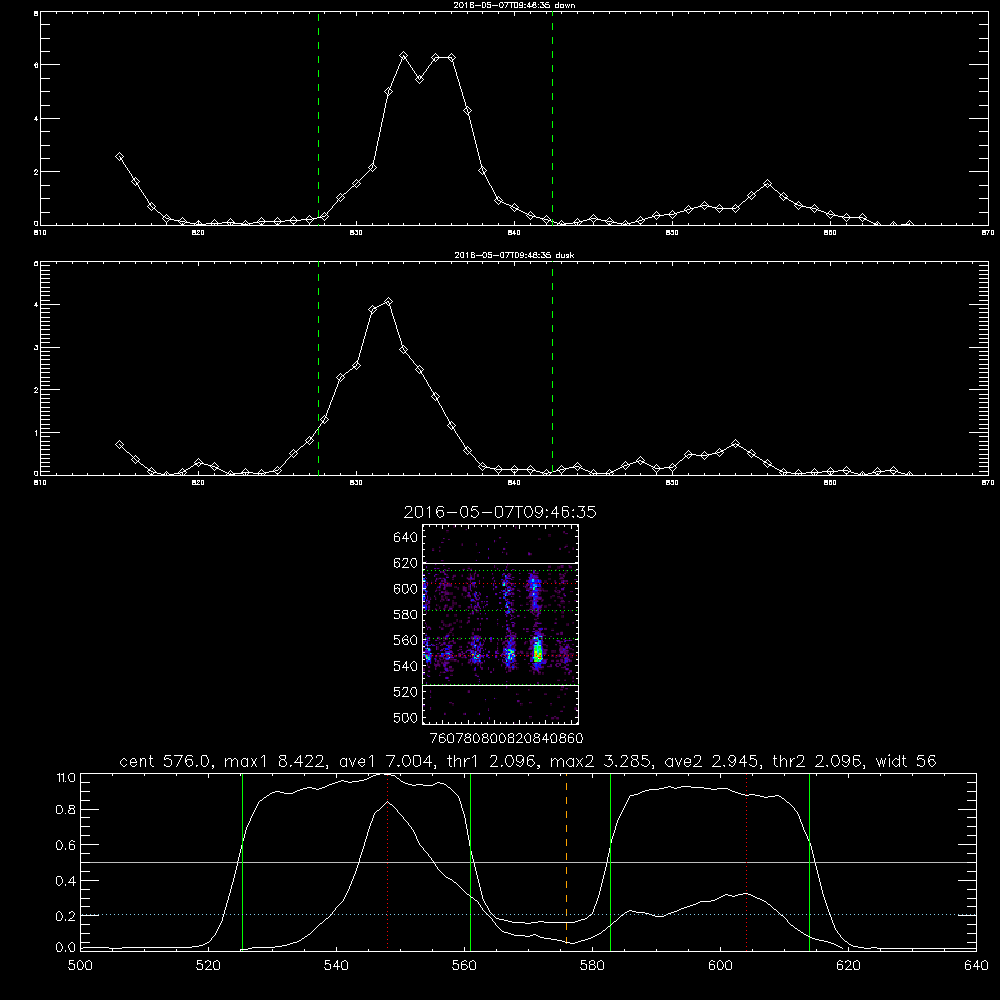
Task: Click y-axis label 0.4 on bottom profile plot
Action: coord(66,881)
